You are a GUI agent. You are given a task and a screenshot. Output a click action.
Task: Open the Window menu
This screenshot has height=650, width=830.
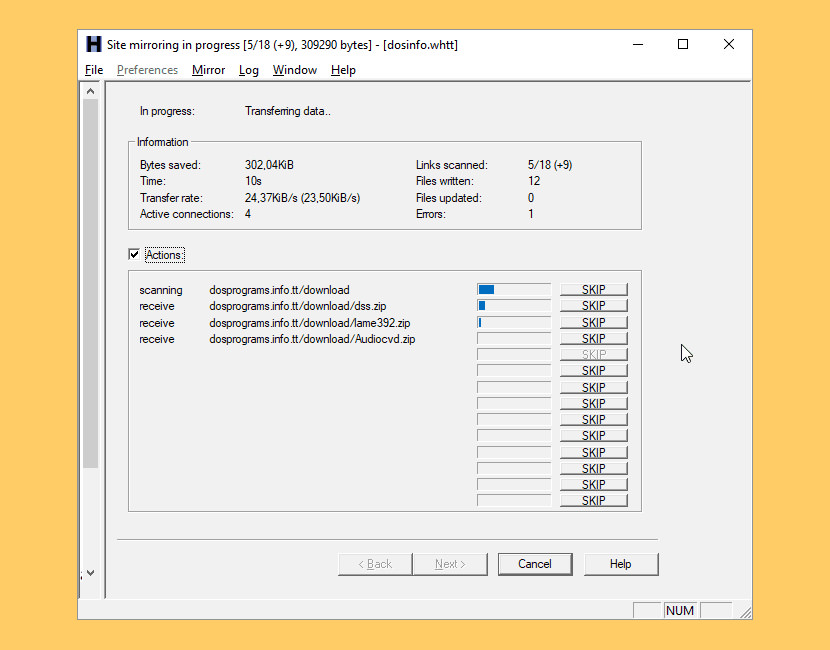pyautogui.click(x=294, y=70)
